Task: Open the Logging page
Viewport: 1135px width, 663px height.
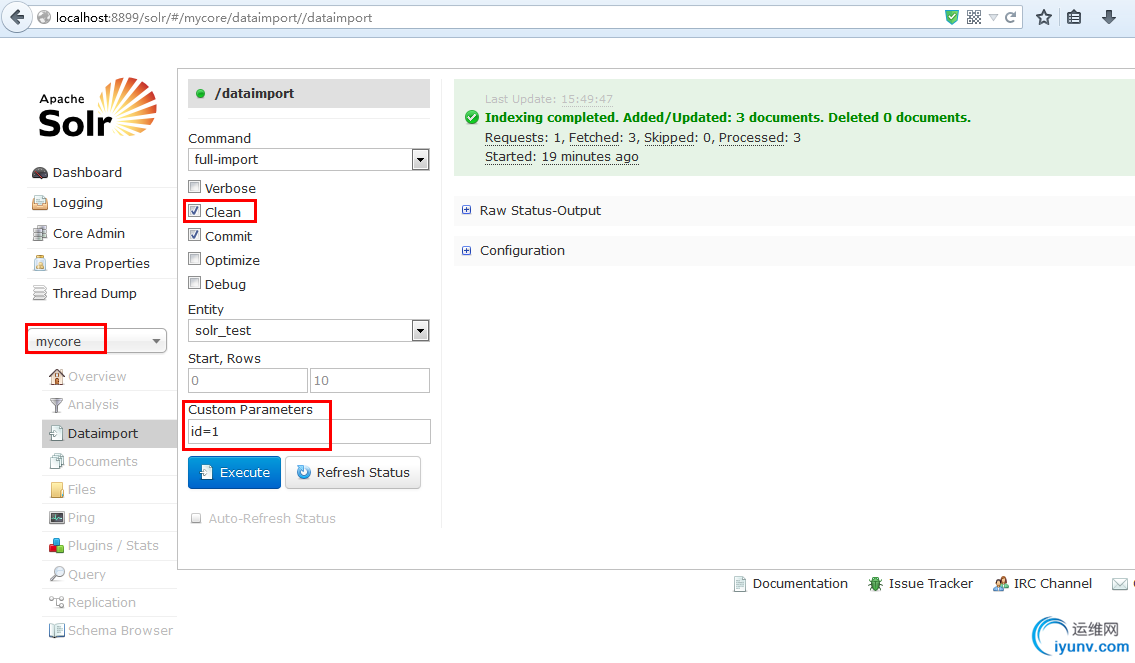Action: click(77, 203)
